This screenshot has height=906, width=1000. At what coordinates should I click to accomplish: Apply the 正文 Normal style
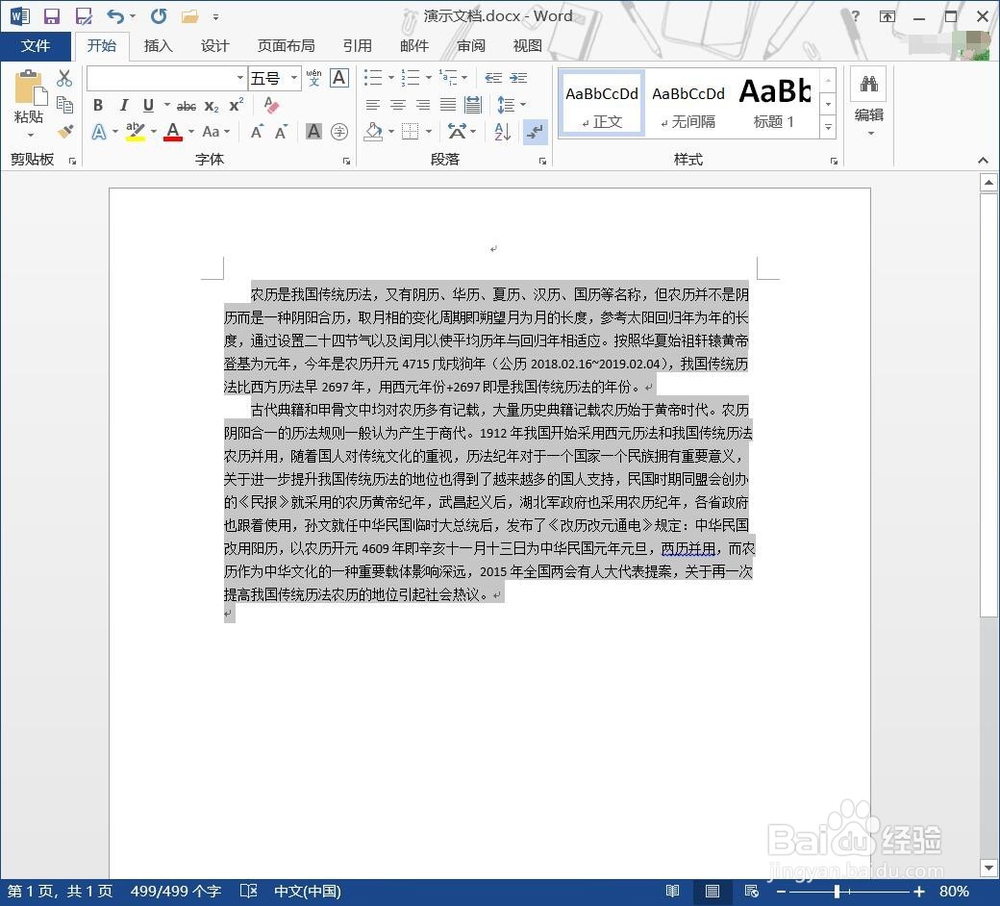[x=601, y=104]
